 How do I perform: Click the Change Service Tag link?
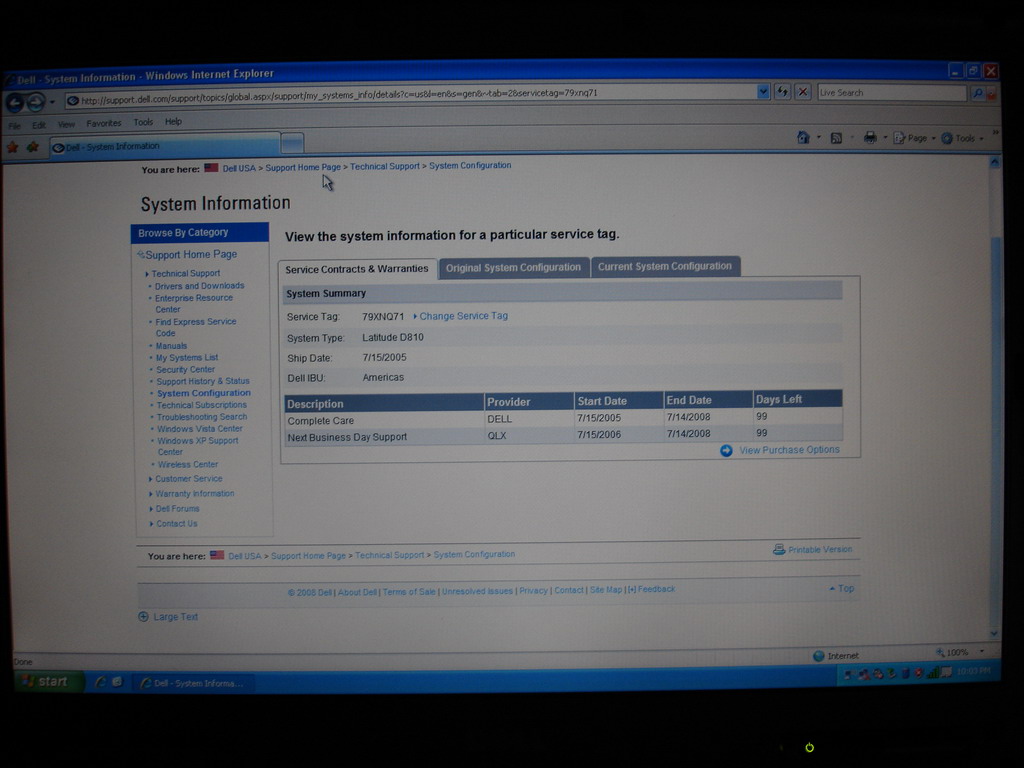click(463, 316)
